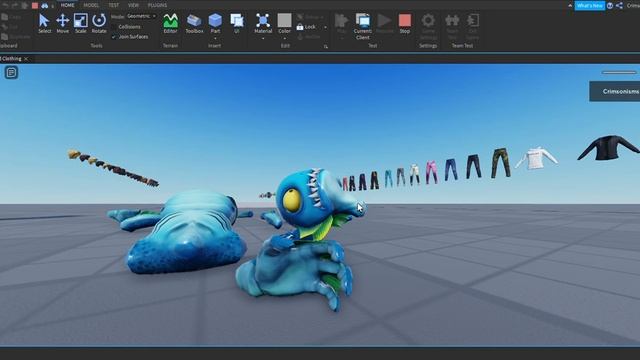Toggle the Collisions checkbox

tap(114, 27)
